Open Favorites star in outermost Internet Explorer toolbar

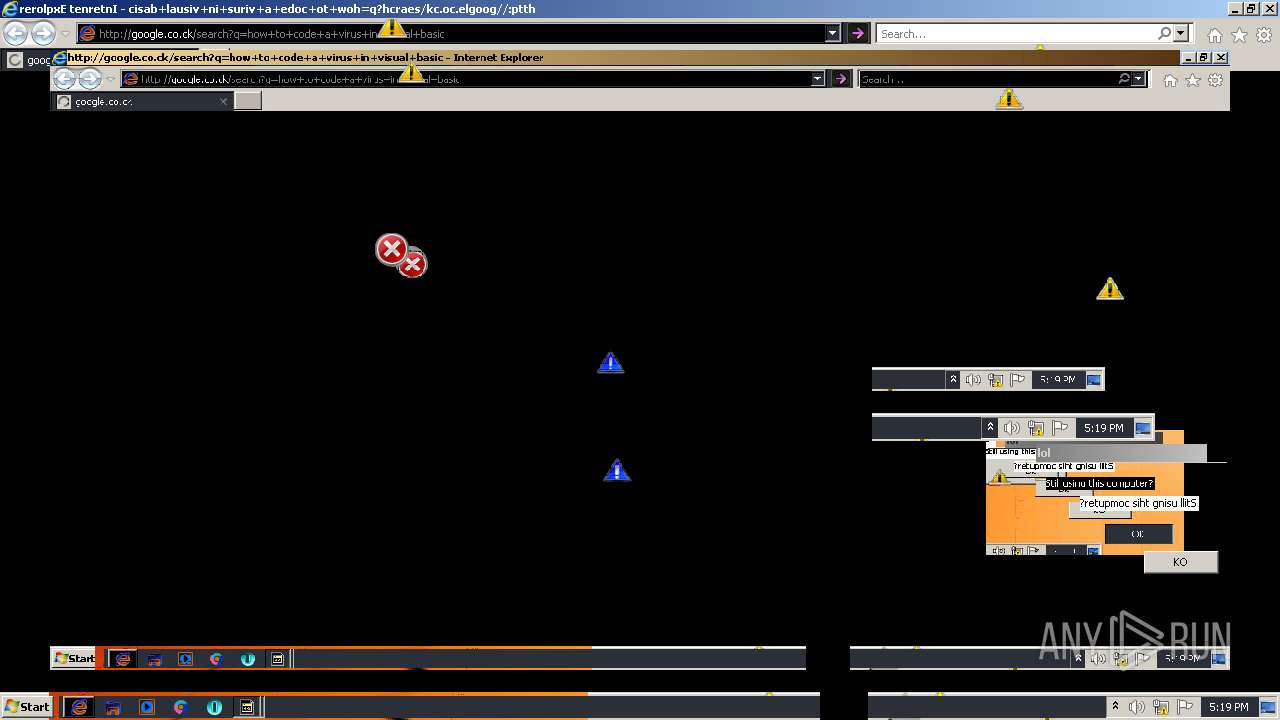pos(1239,34)
